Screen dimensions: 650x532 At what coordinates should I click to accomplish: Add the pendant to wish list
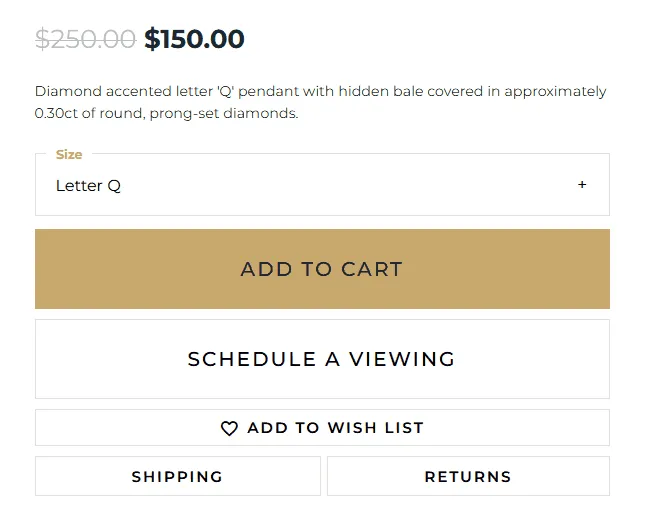click(x=322, y=428)
